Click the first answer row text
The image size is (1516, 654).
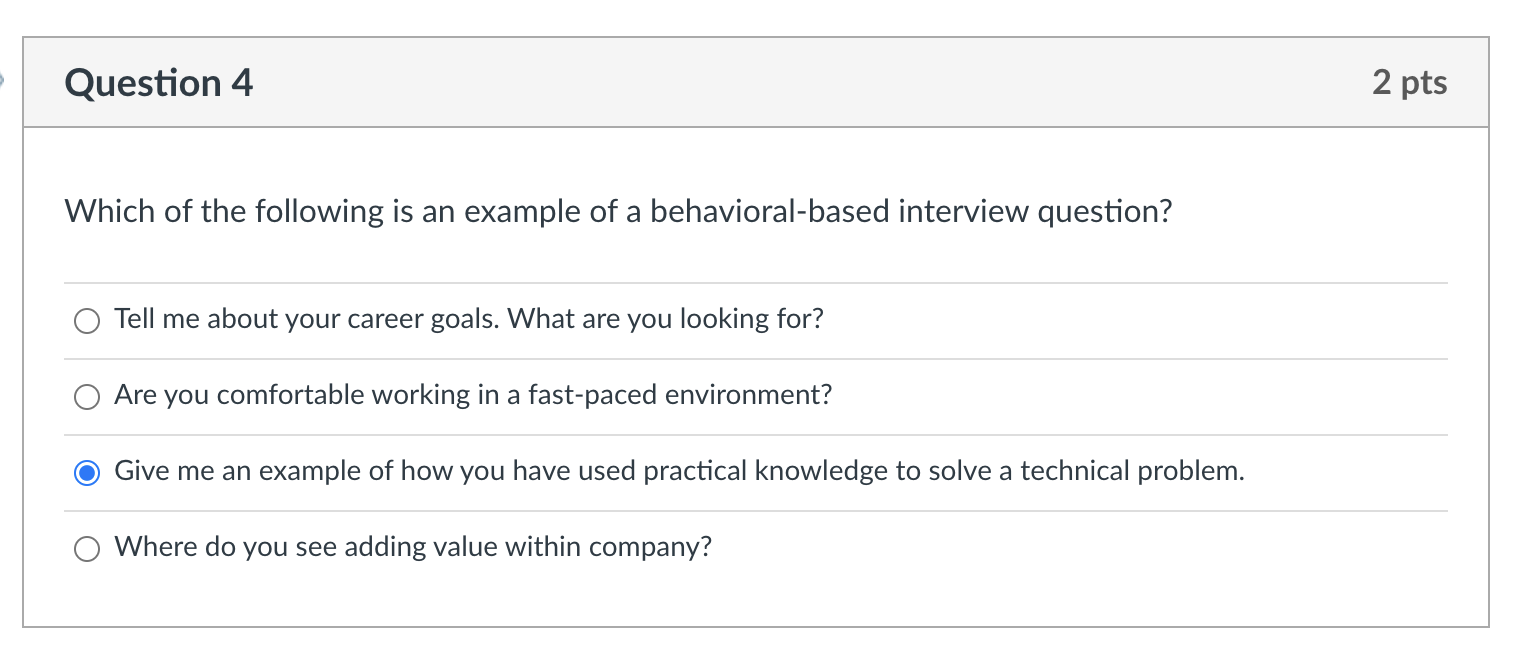[x=468, y=319]
